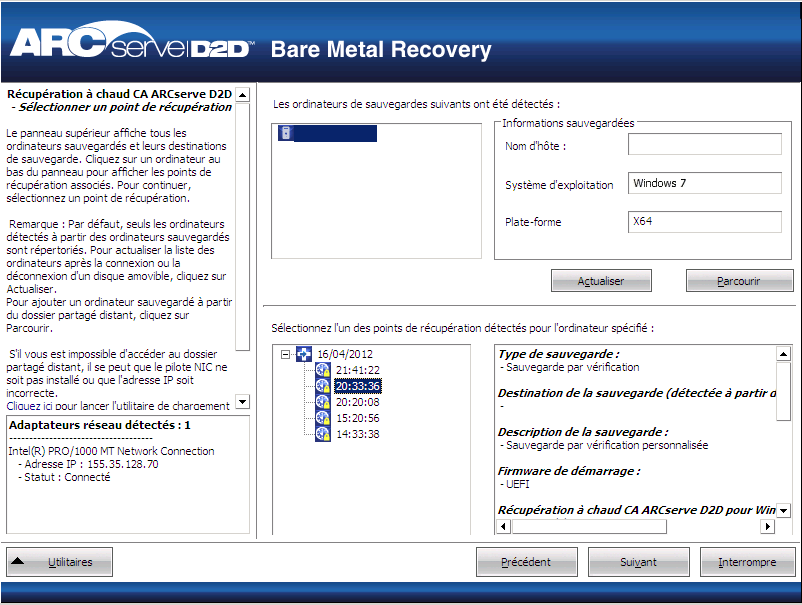Click the recovery point icon beside 15:20:56
The width and height of the screenshot is (802, 605).
click(323, 418)
